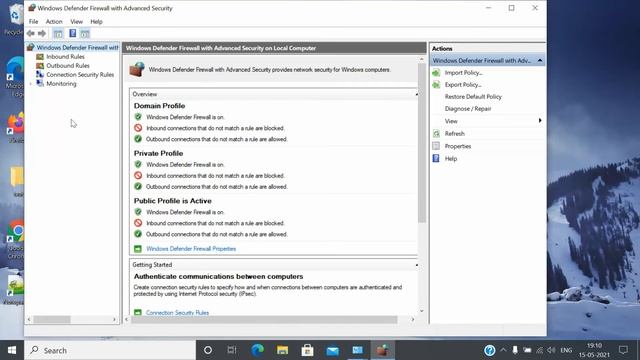This screenshot has height=360, width=640.
Task: Click Refresh in the Actions pane
Action: click(x=454, y=134)
